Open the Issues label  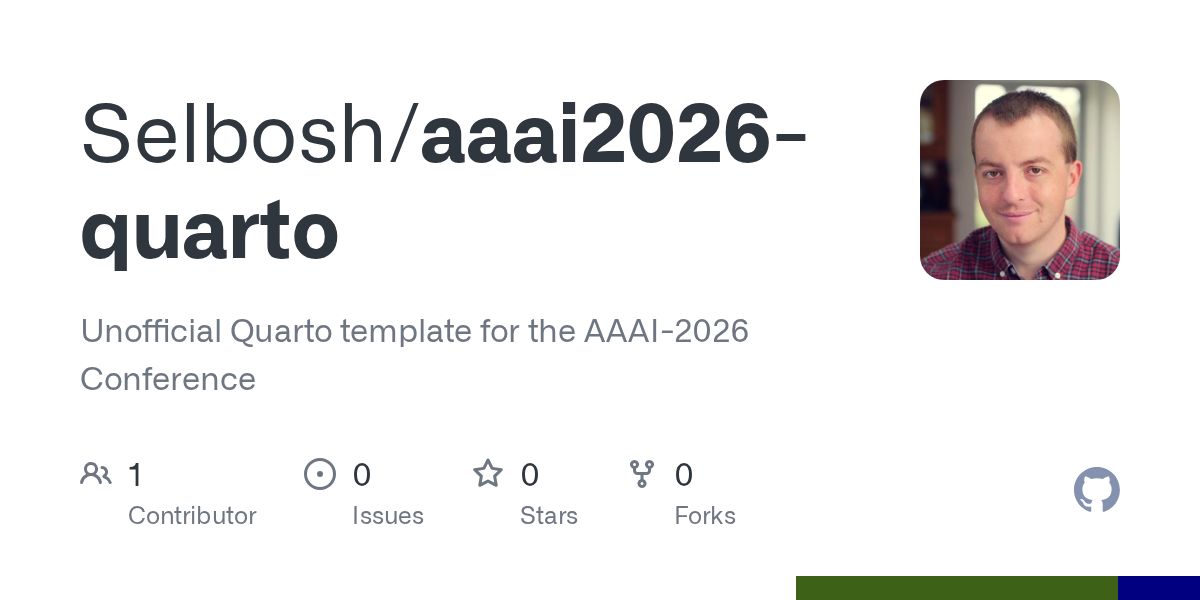[388, 516]
